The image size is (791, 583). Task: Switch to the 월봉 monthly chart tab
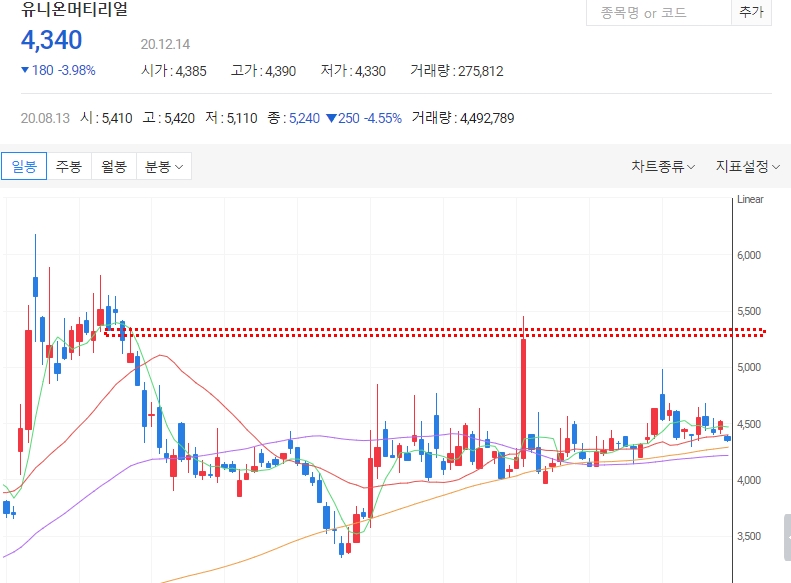[114, 166]
